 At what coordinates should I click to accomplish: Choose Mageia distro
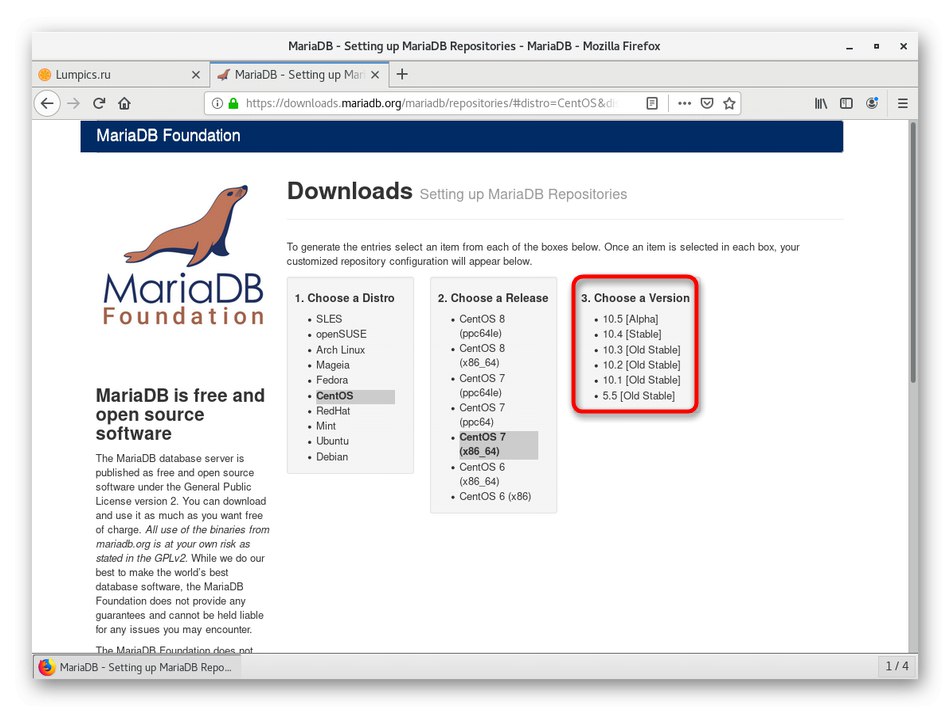(x=333, y=365)
